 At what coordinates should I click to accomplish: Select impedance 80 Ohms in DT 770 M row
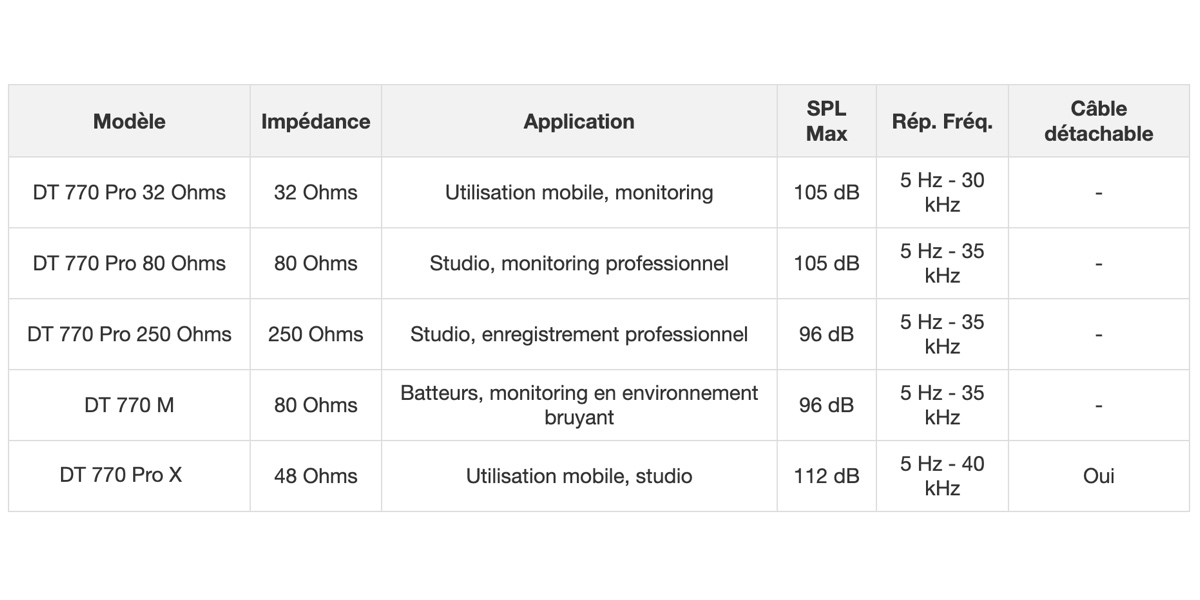(x=315, y=405)
